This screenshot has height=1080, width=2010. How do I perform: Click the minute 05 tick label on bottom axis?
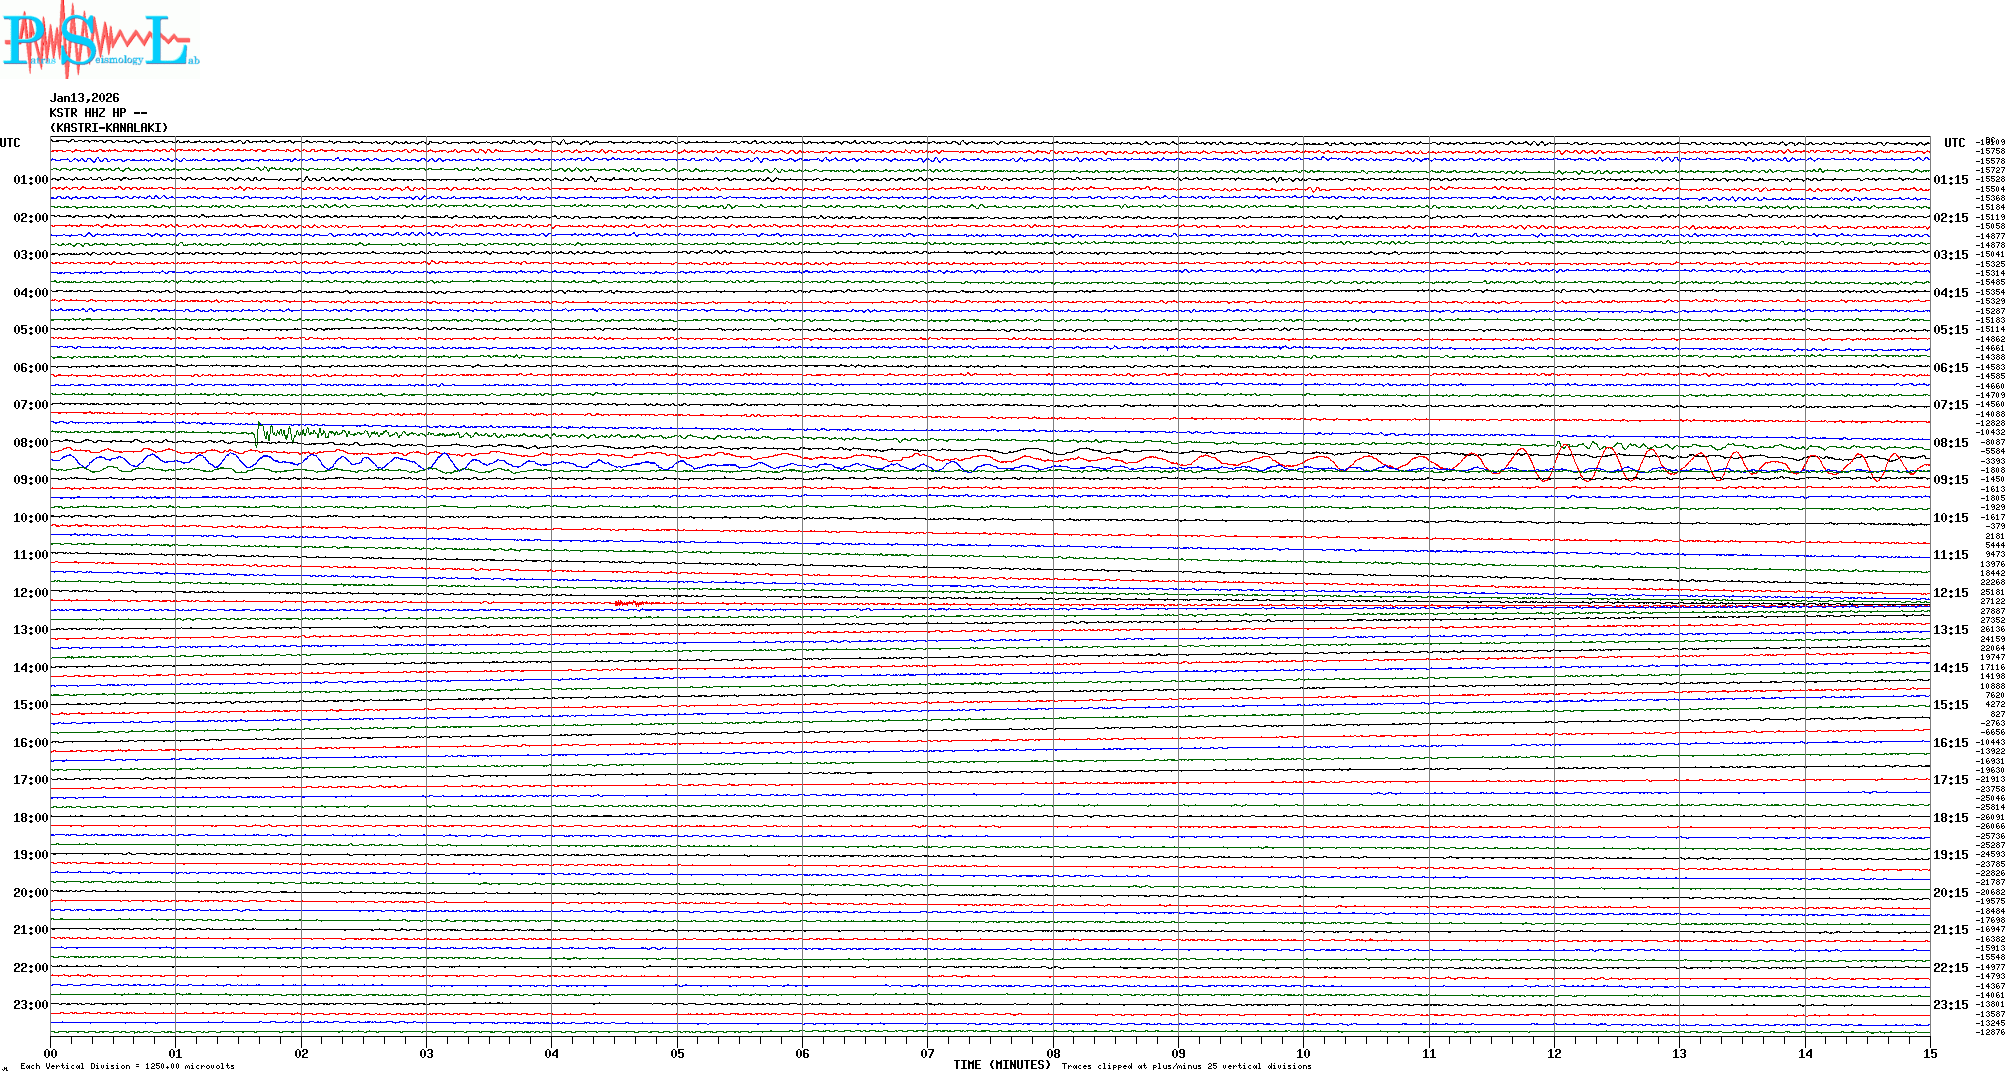pos(677,1054)
